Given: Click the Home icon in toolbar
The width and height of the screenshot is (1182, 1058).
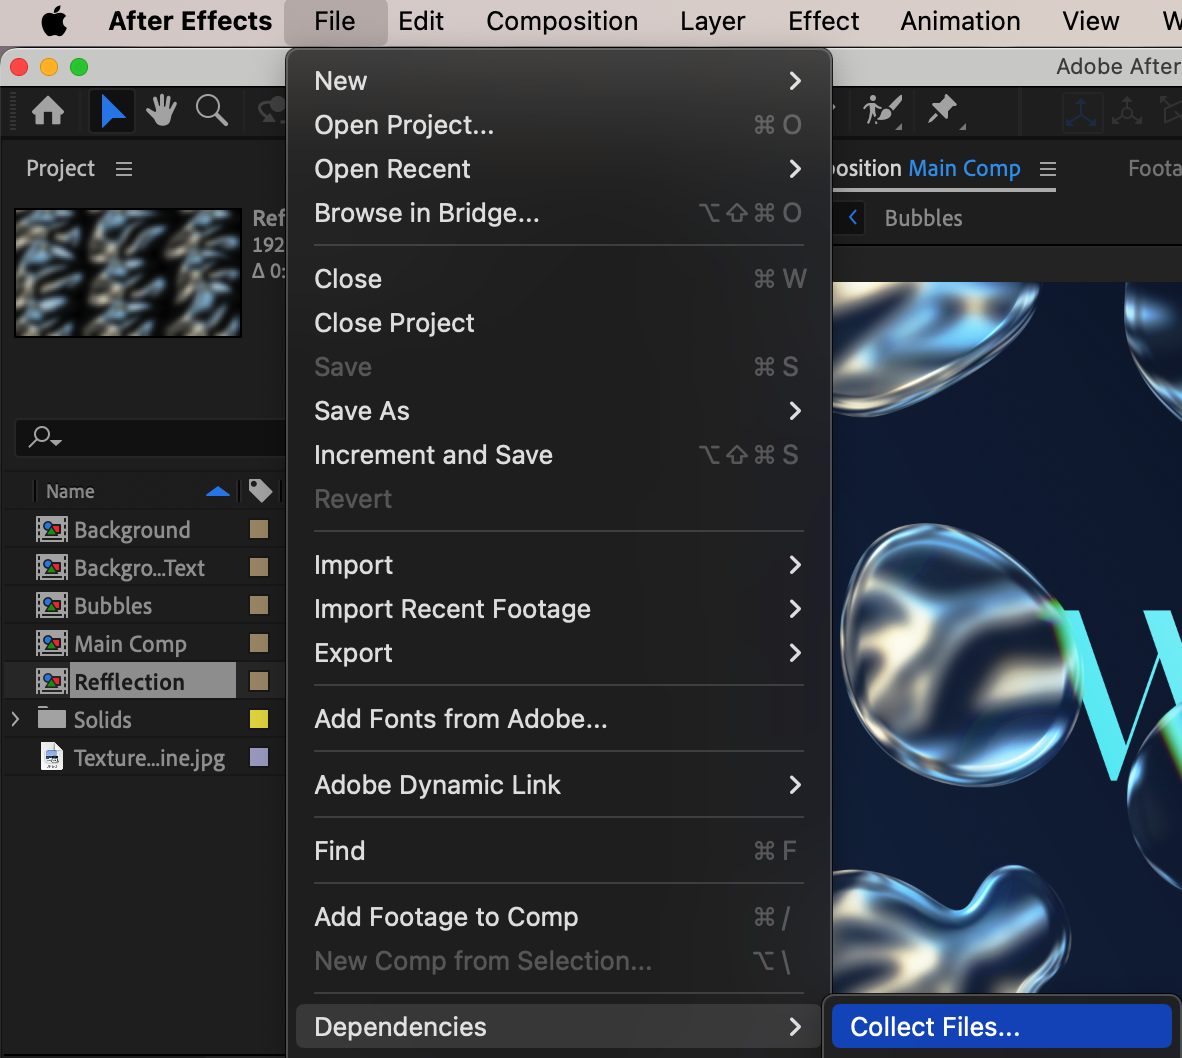Looking at the screenshot, I should click(x=47, y=111).
